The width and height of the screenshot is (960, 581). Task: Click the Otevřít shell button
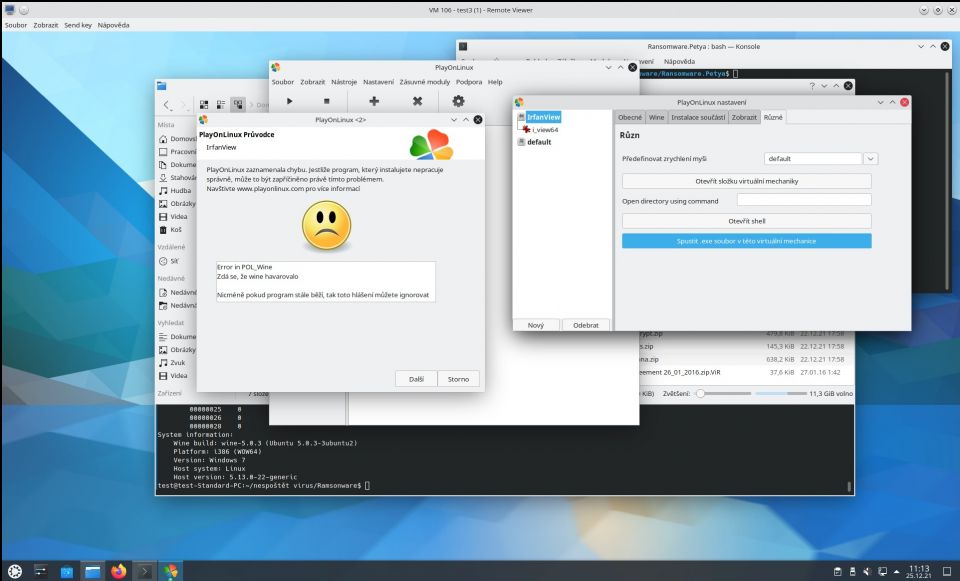pos(746,221)
